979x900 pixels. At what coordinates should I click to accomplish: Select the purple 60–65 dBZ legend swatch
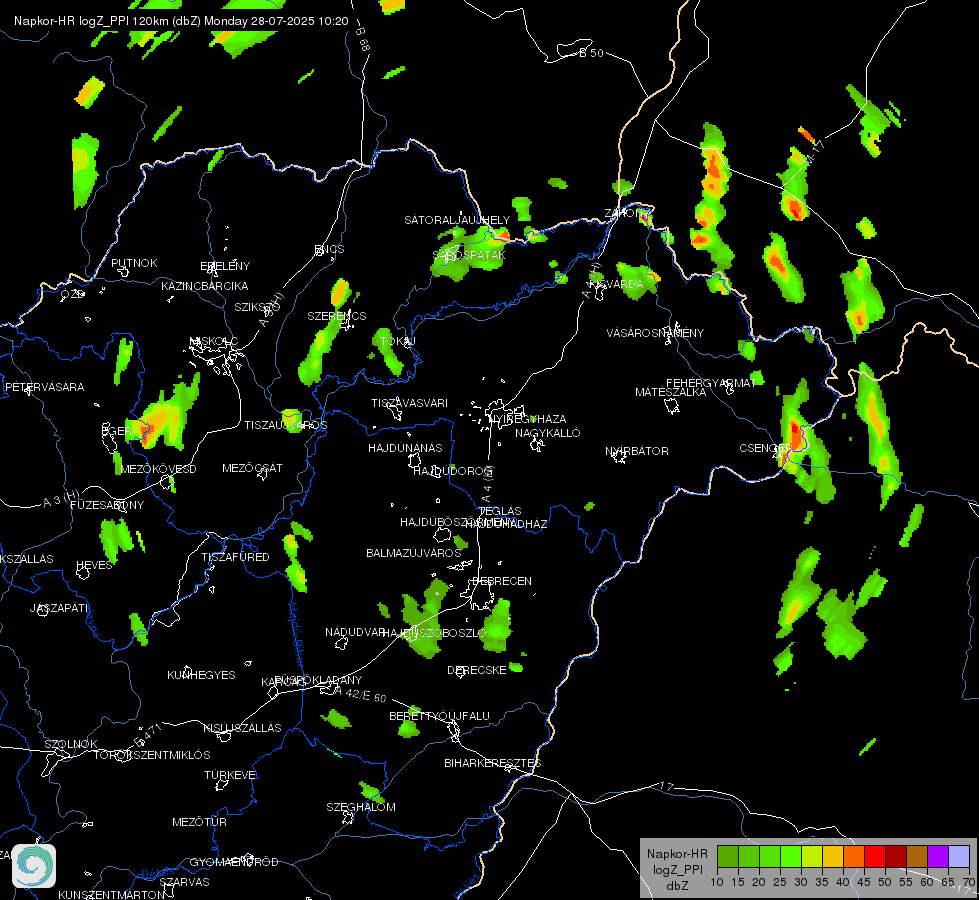[x=937, y=857]
